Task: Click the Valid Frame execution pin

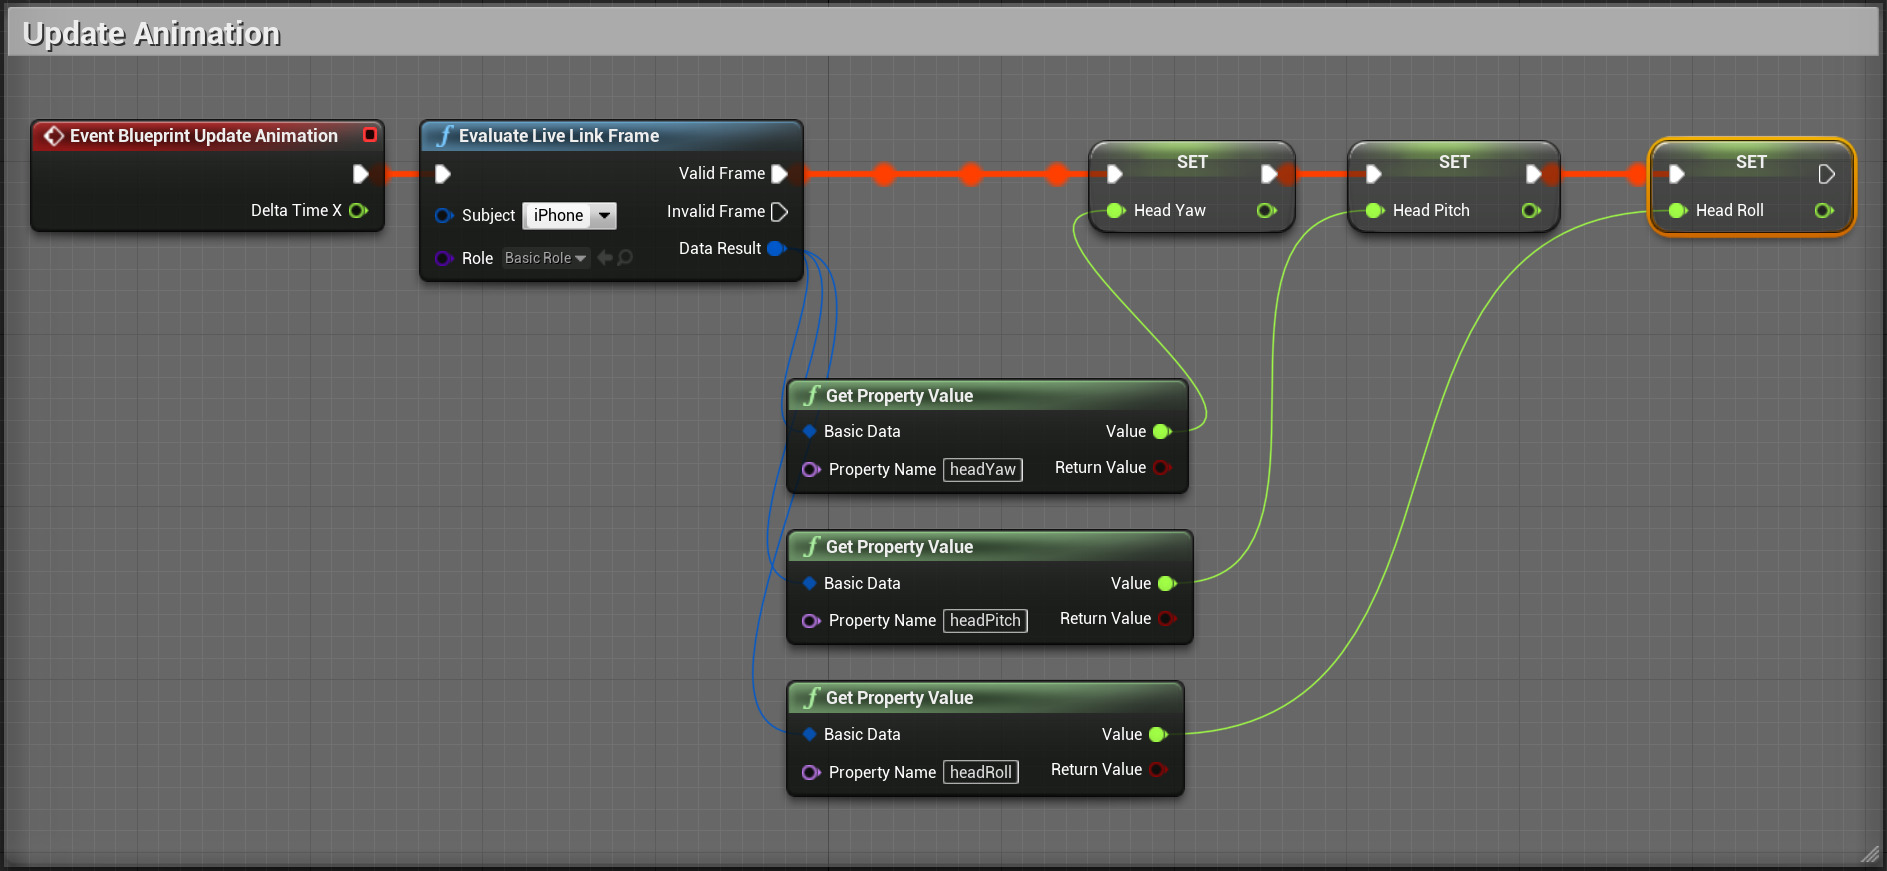Action: [780, 174]
